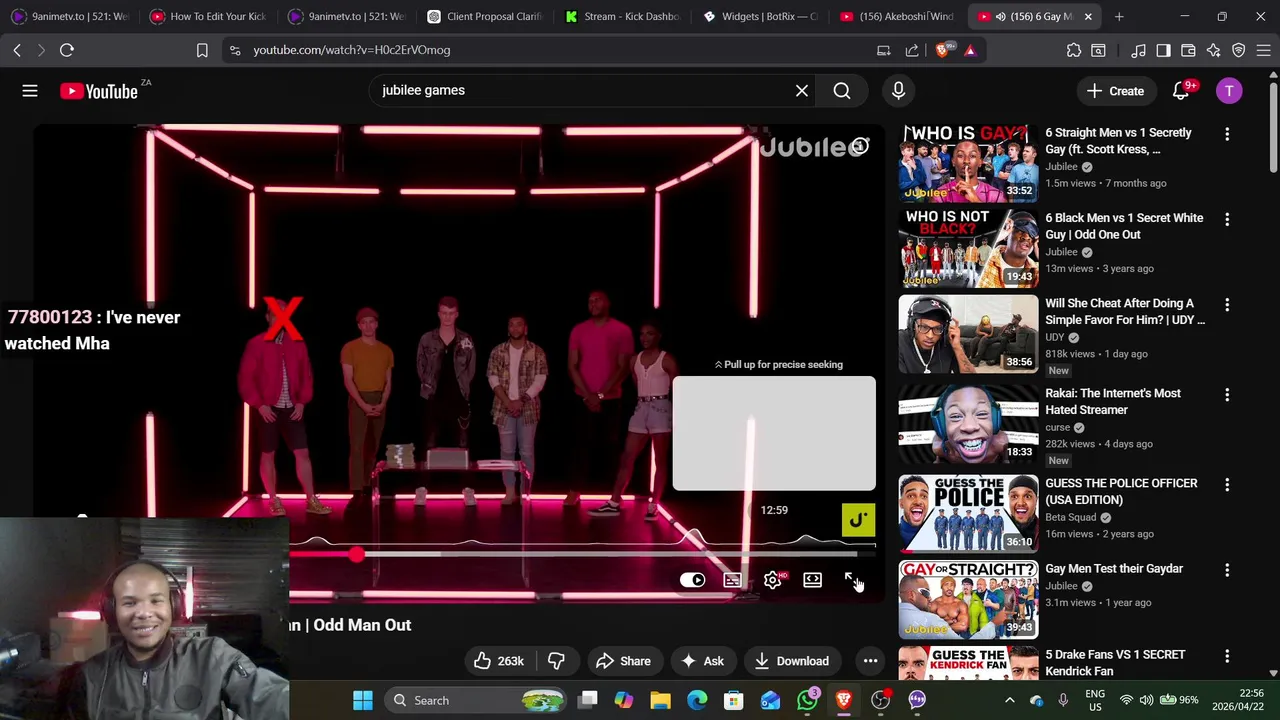Screen dimensions: 1280x720
Task: Open options for 'Rakai: The Internet's Most Hated Streamer'
Action: [1227, 395]
